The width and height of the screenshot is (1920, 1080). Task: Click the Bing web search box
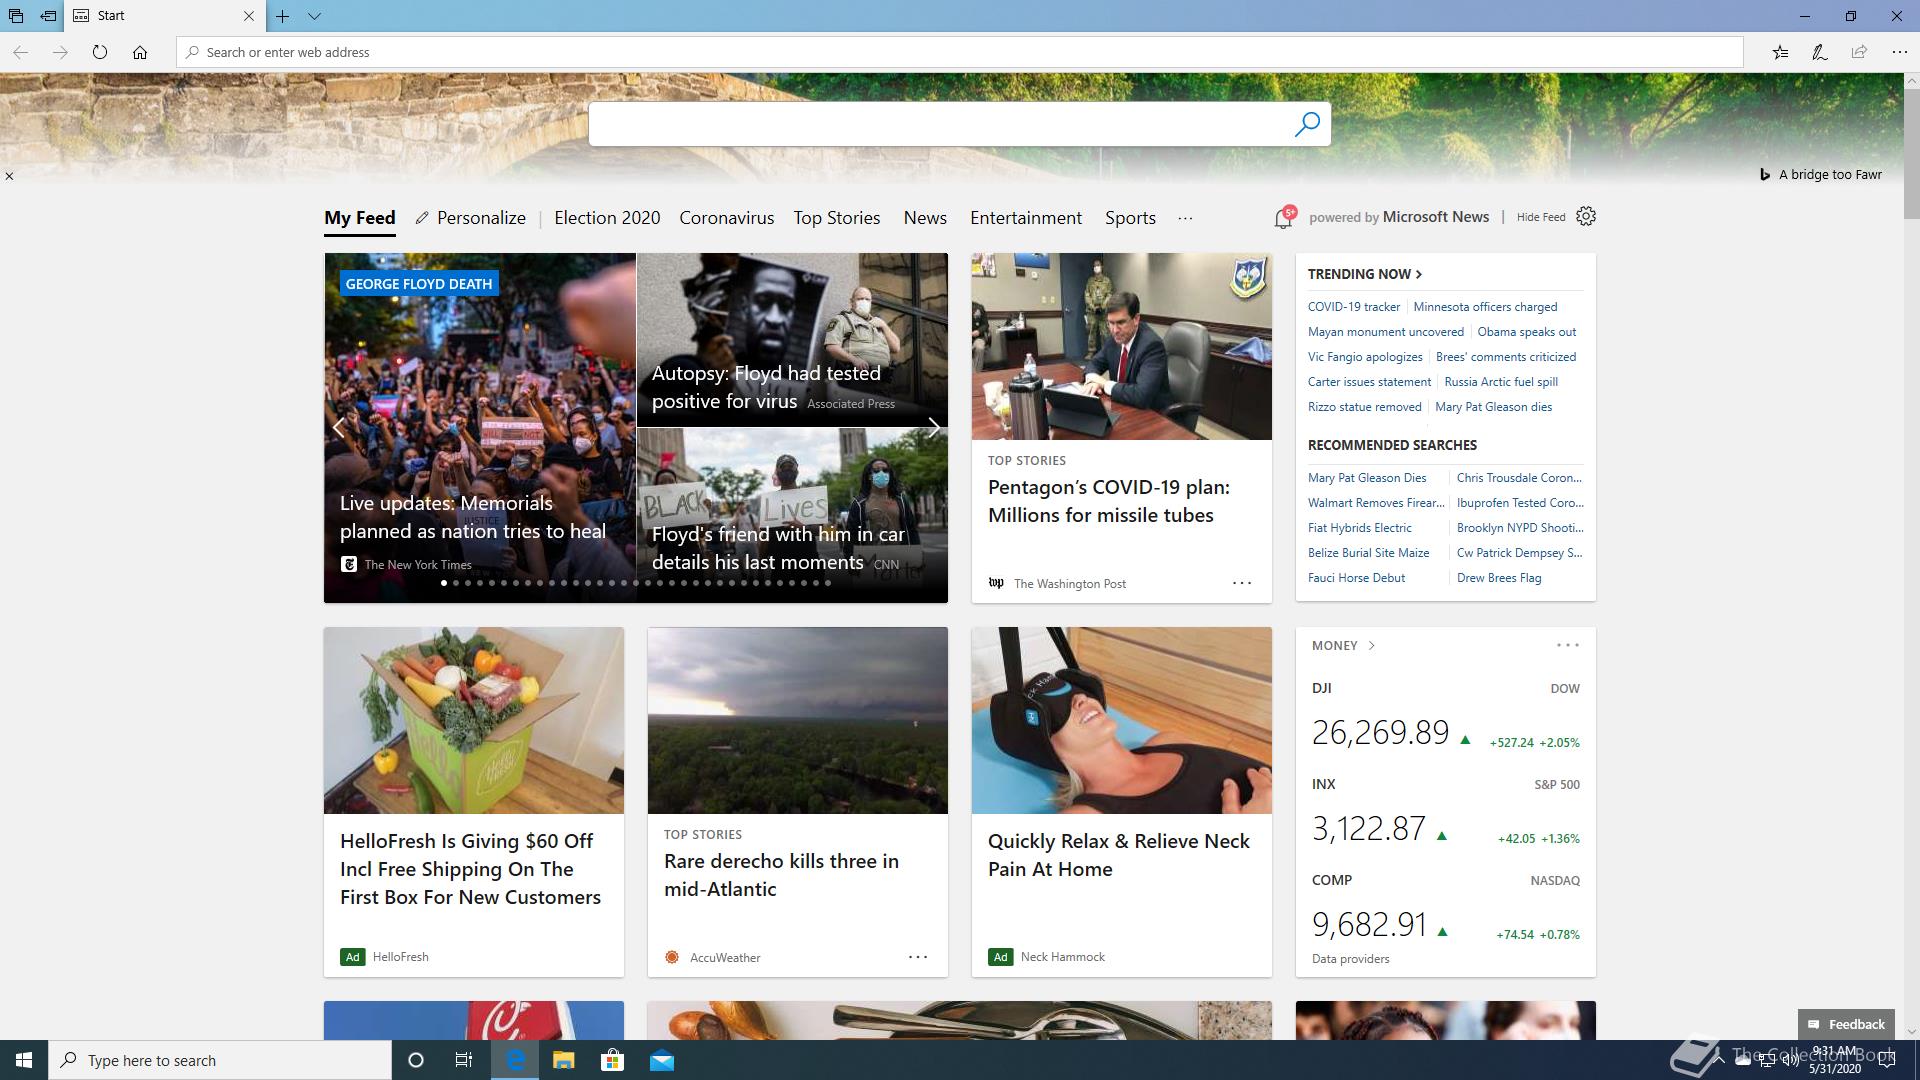(940, 124)
